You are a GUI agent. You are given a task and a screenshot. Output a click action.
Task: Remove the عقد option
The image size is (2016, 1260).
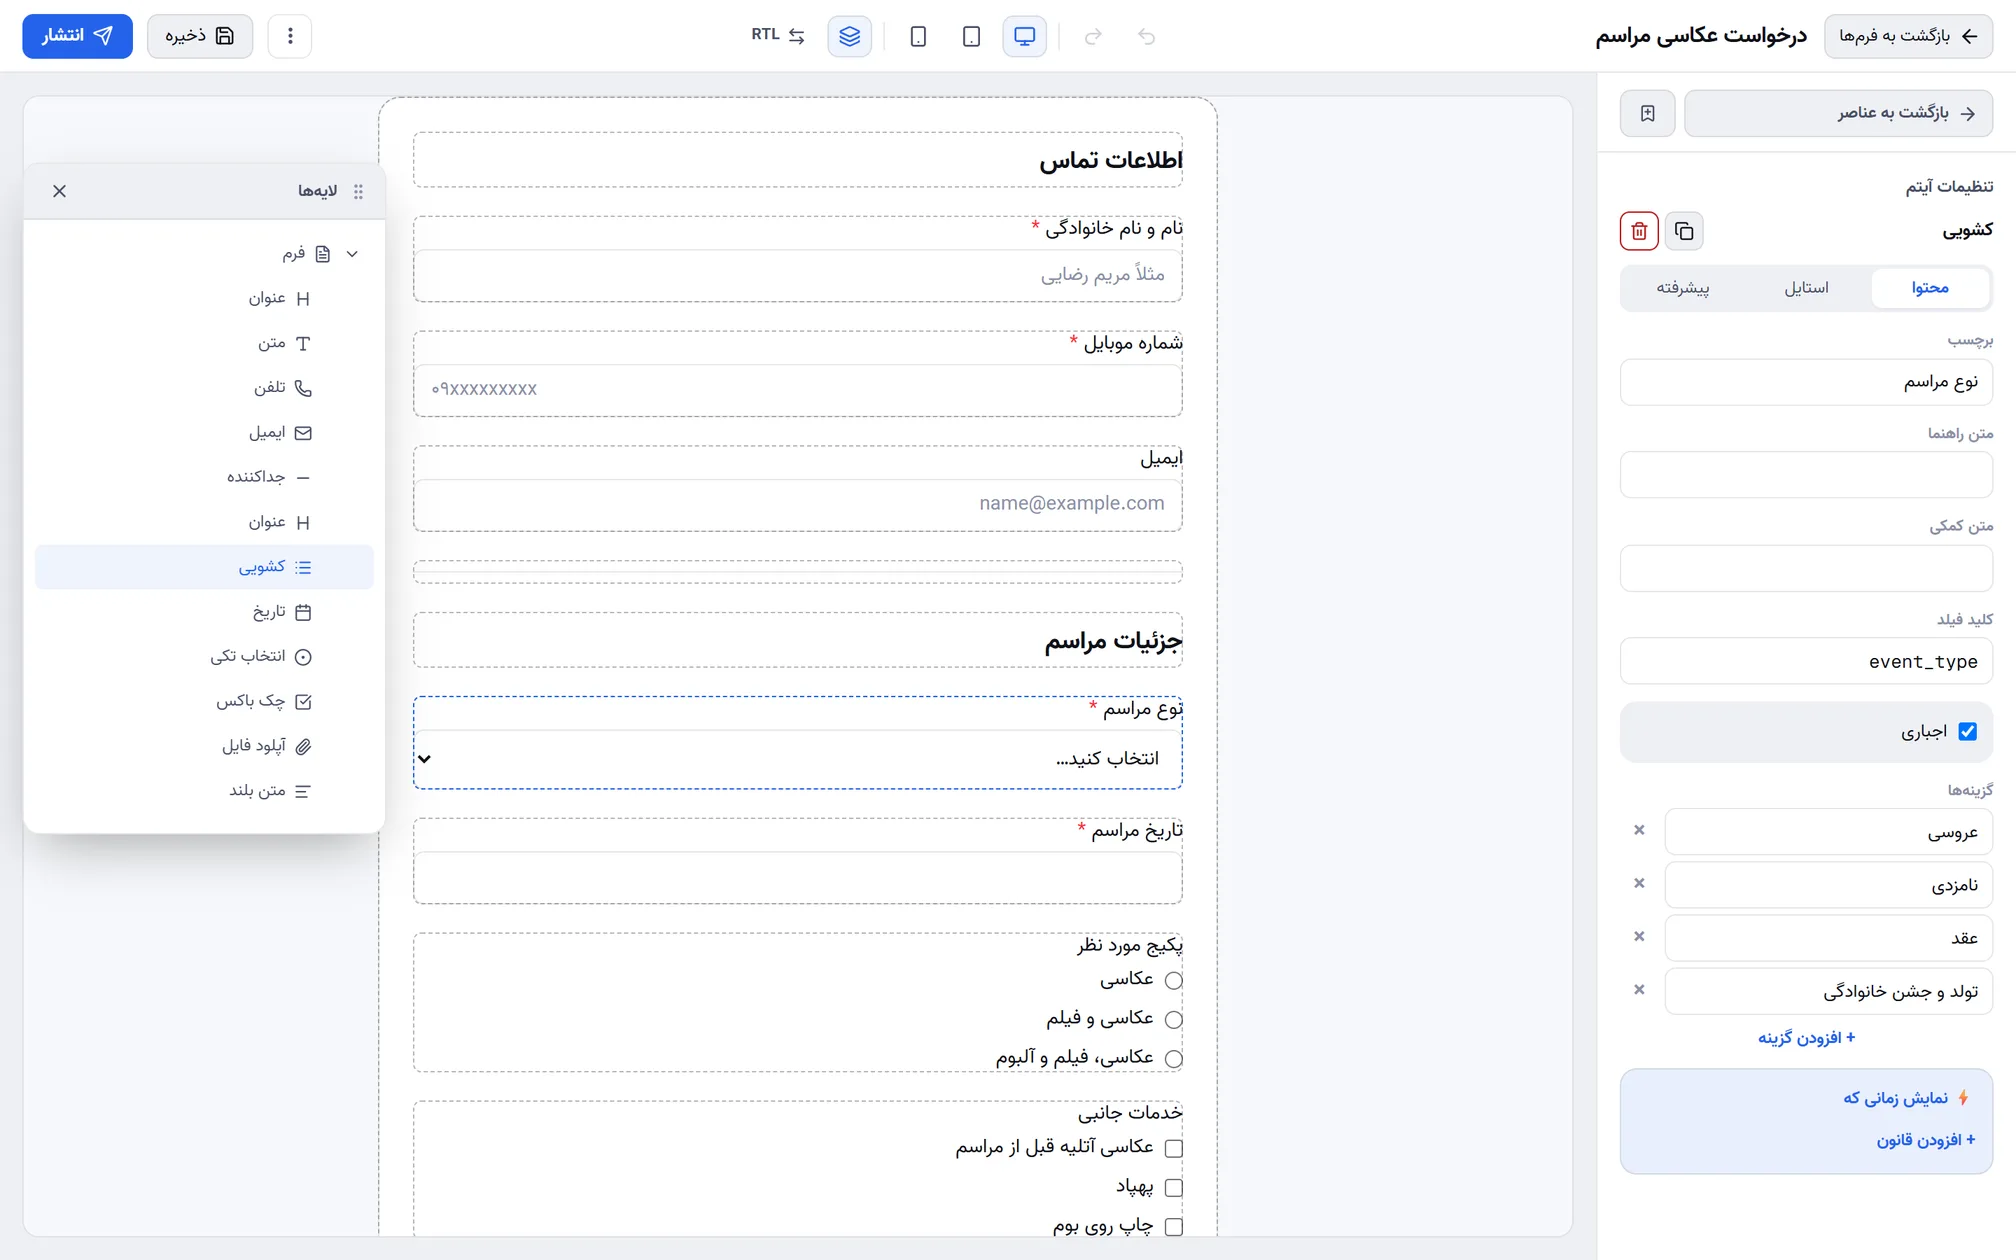coord(1639,937)
